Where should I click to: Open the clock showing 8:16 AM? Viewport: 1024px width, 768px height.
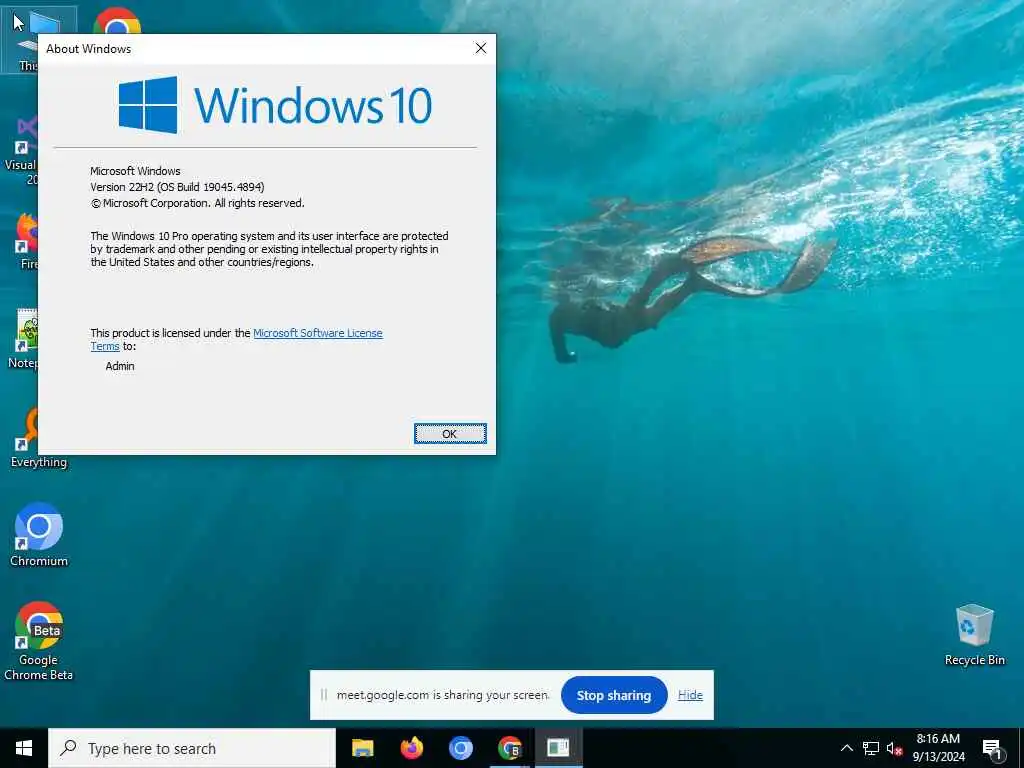click(x=938, y=748)
